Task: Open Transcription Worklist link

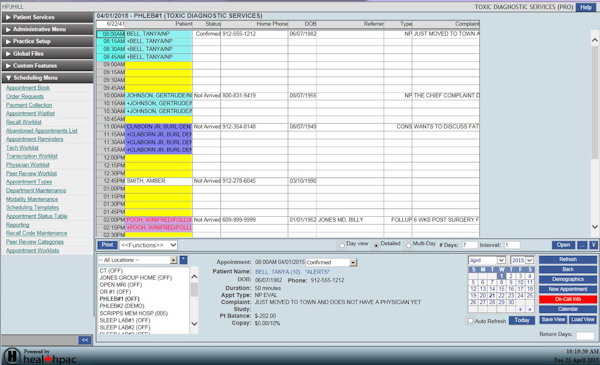Action: pos(32,156)
